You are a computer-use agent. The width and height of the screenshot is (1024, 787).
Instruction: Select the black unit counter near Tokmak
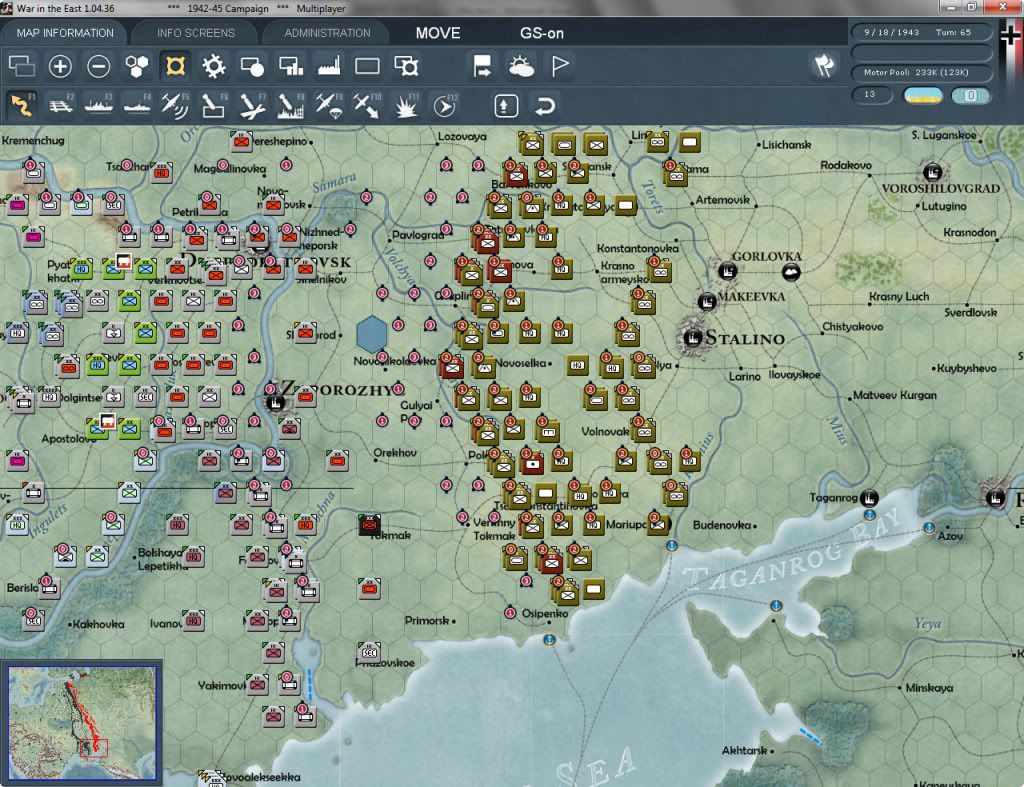(x=369, y=524)
